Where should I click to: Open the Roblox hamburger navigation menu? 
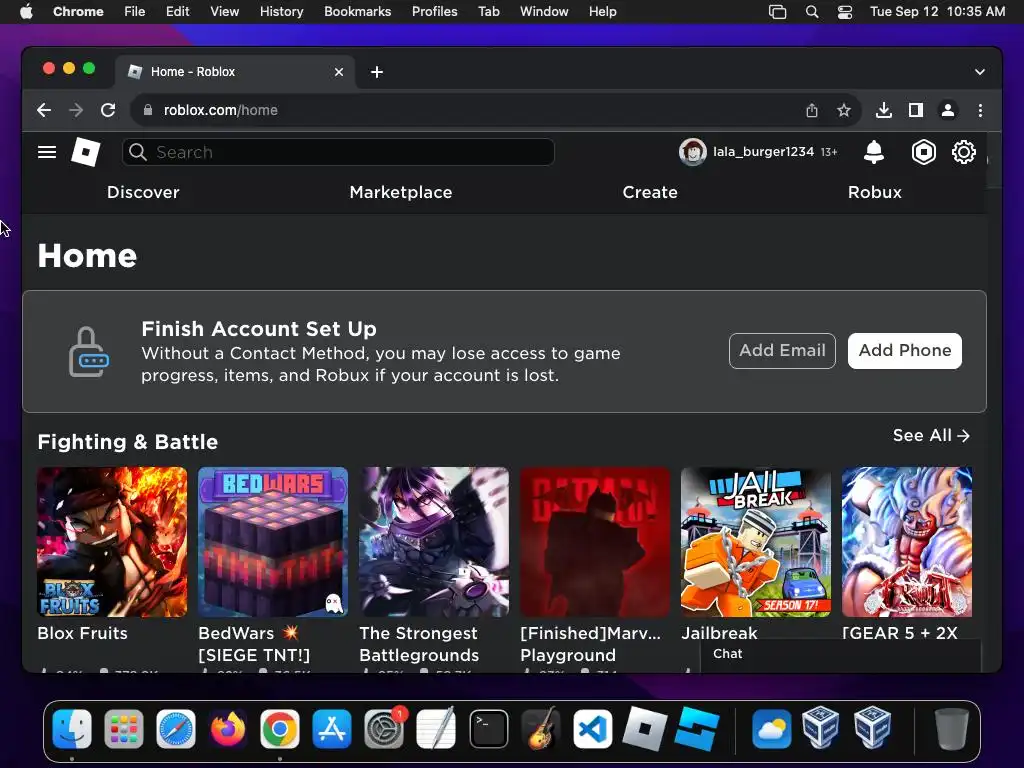(x=47, y=152)
